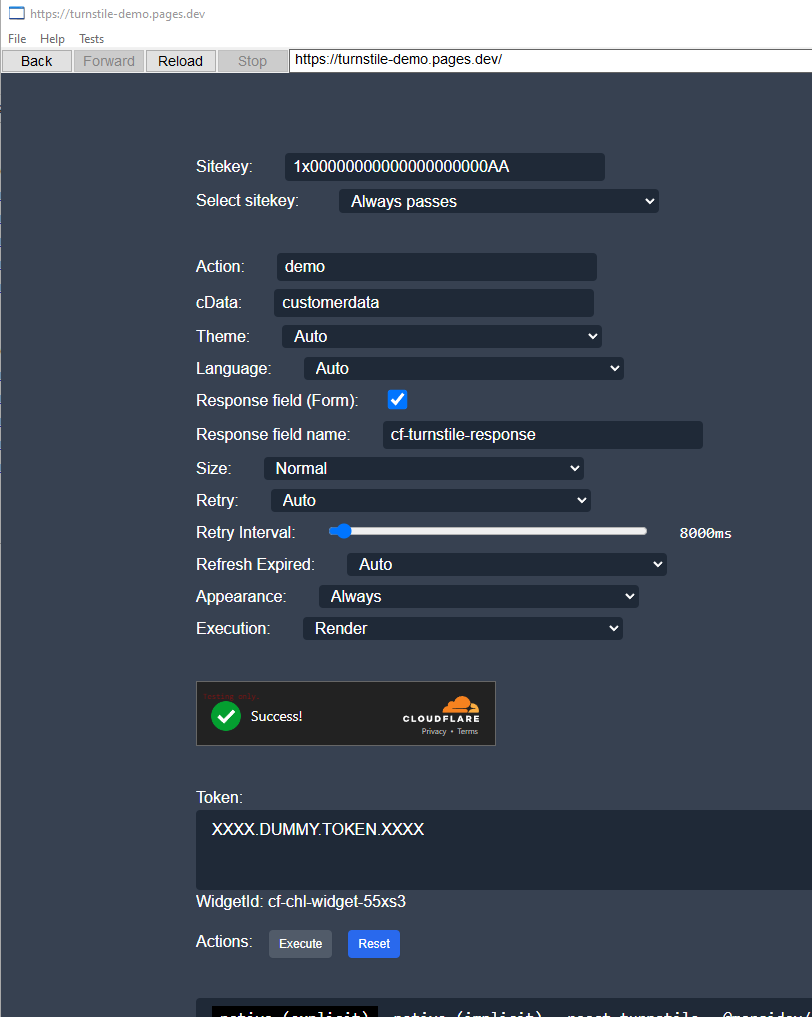Viewport: 812px width, 1017px height.
Task: Open the Refresh Expired dropdown
Action: tap(506, 564)
